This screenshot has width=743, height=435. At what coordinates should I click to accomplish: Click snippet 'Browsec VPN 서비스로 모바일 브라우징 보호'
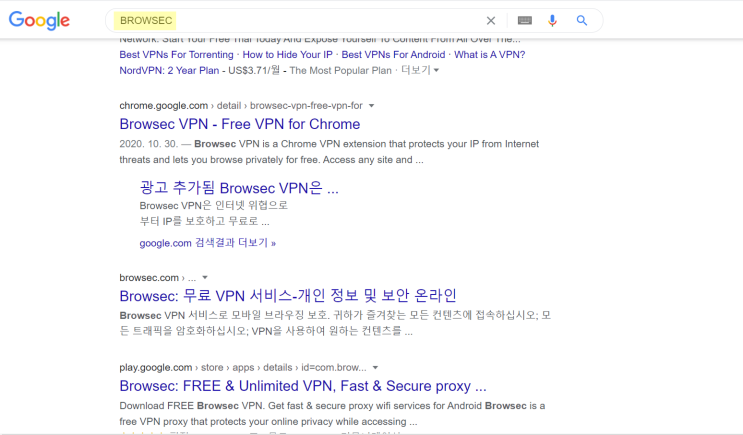224,315
